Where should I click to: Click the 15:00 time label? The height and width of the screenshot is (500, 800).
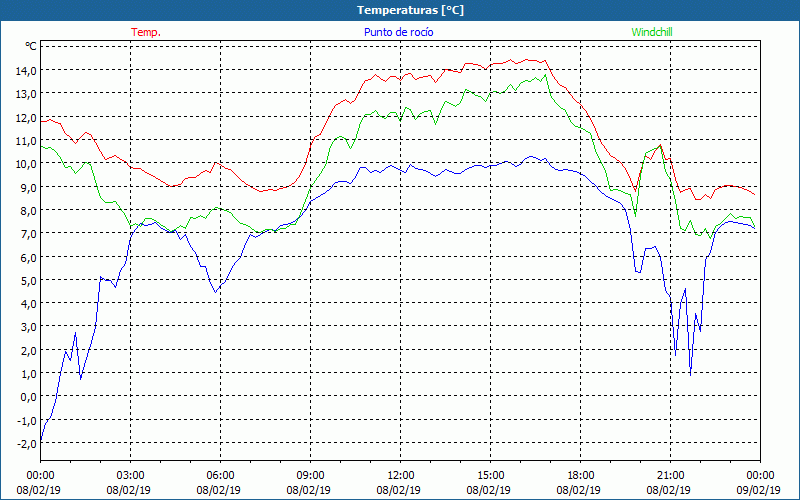point(490,476)
